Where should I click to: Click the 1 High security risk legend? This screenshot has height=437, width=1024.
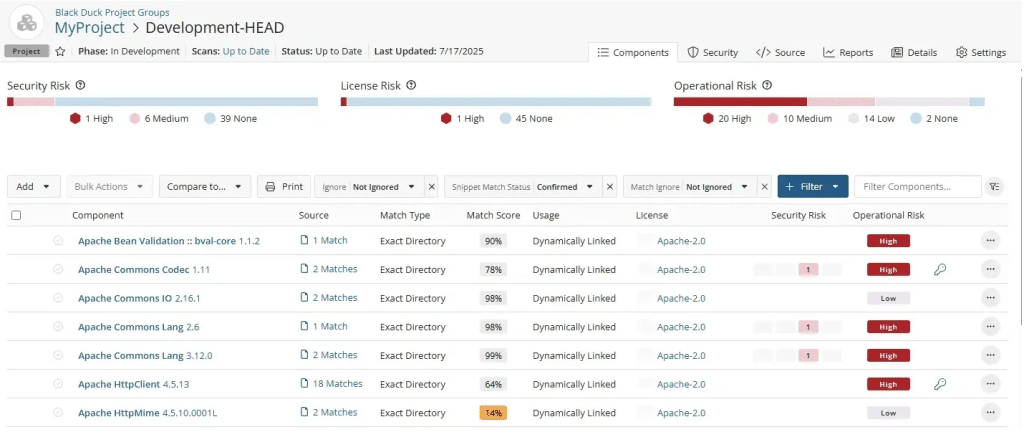point(91,118)
